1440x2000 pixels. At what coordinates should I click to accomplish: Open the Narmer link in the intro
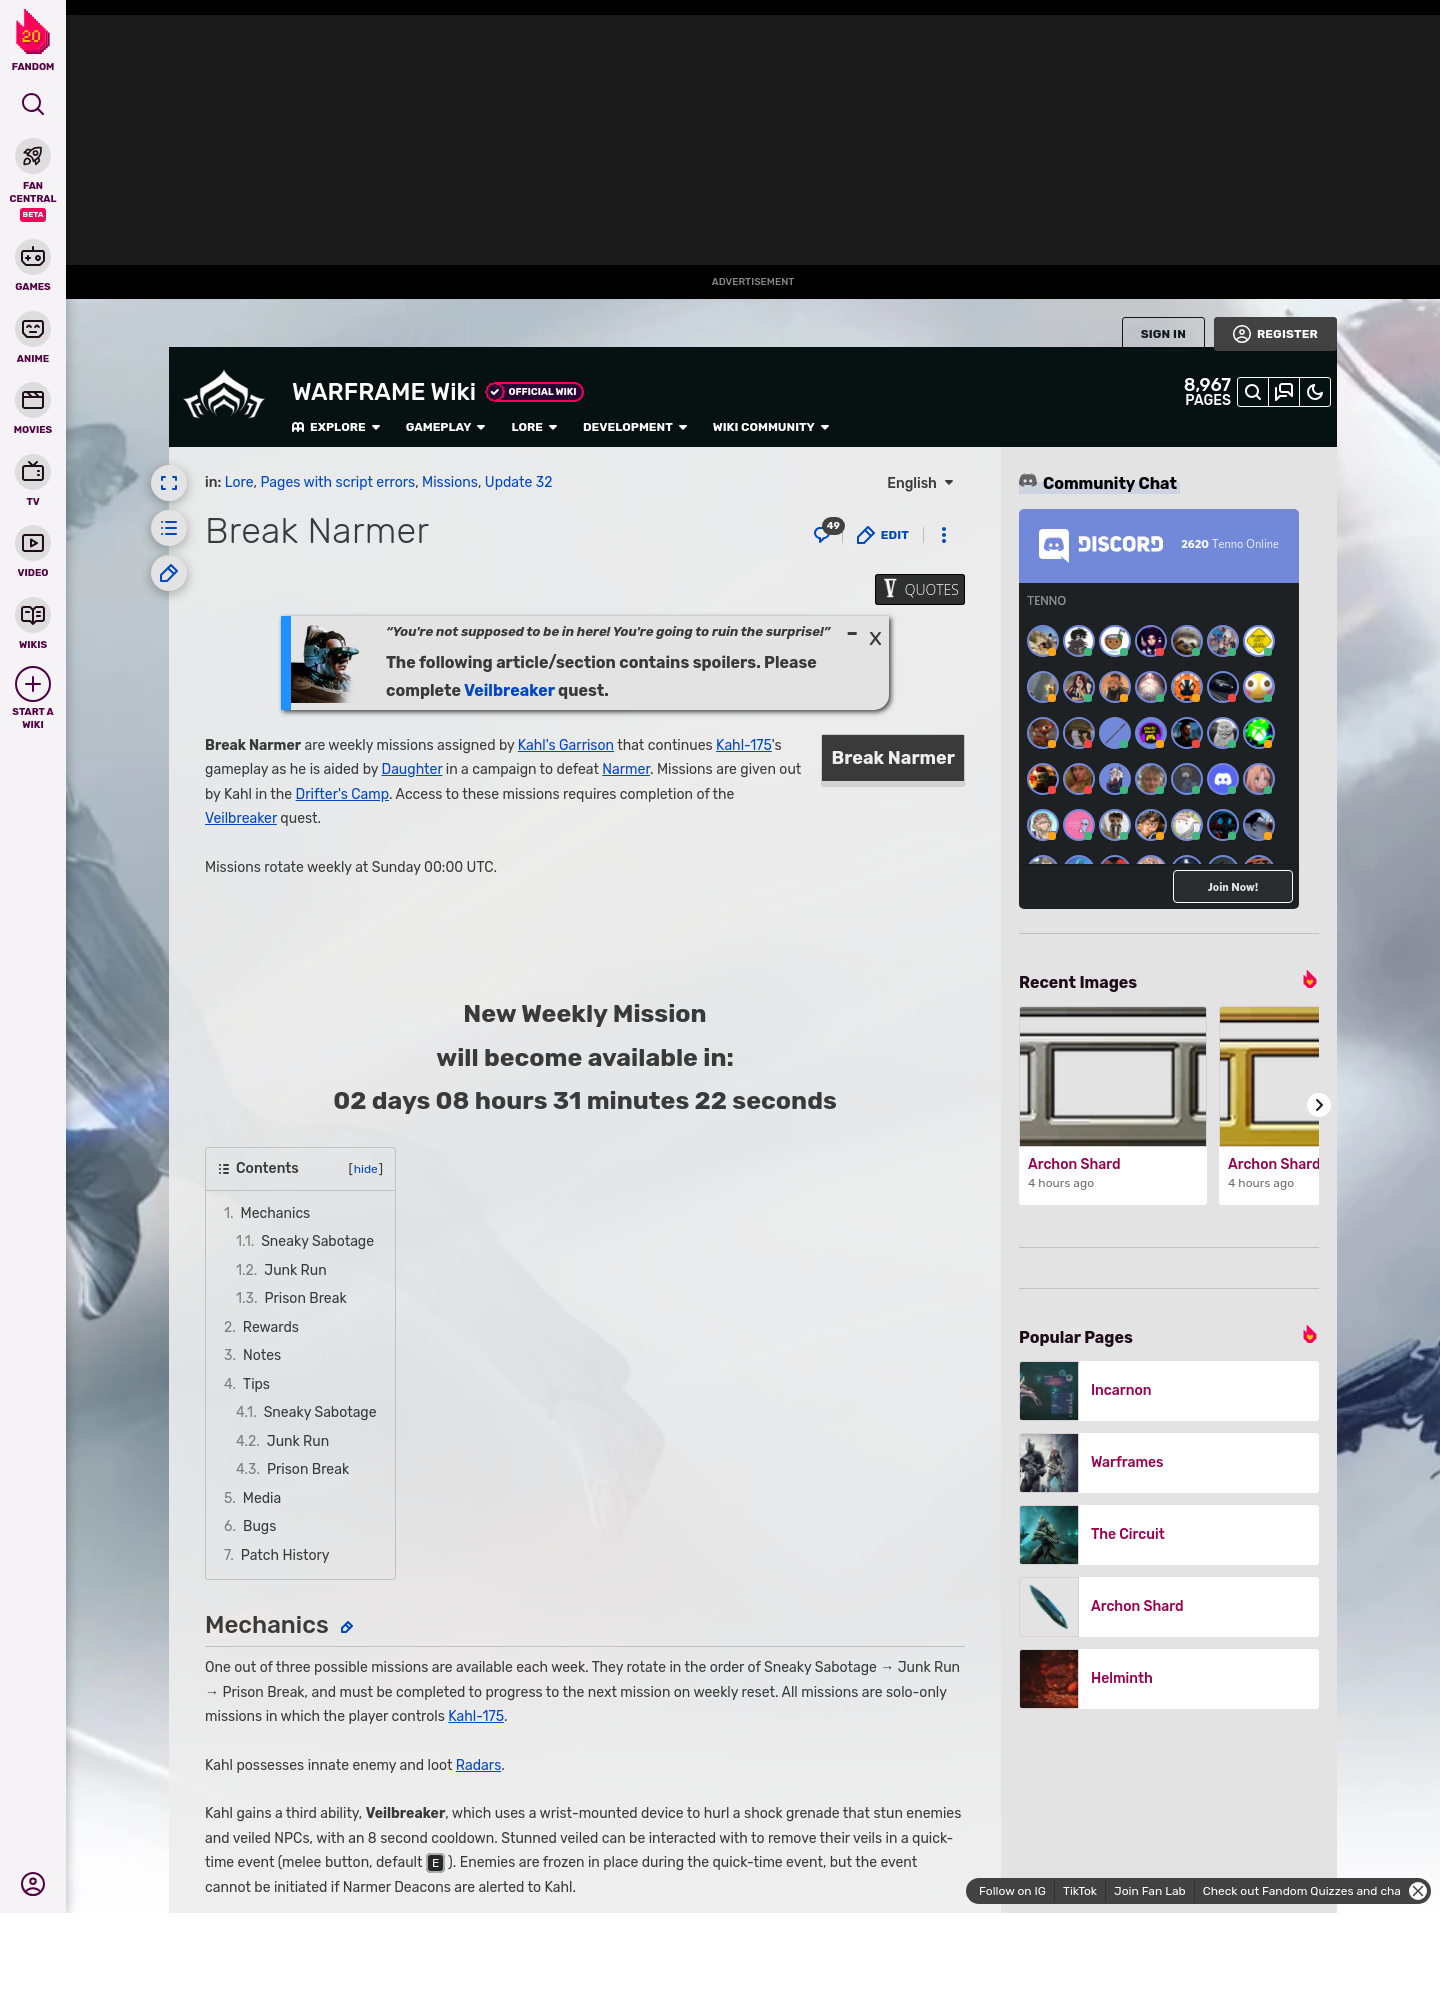(x=626, y=769)
